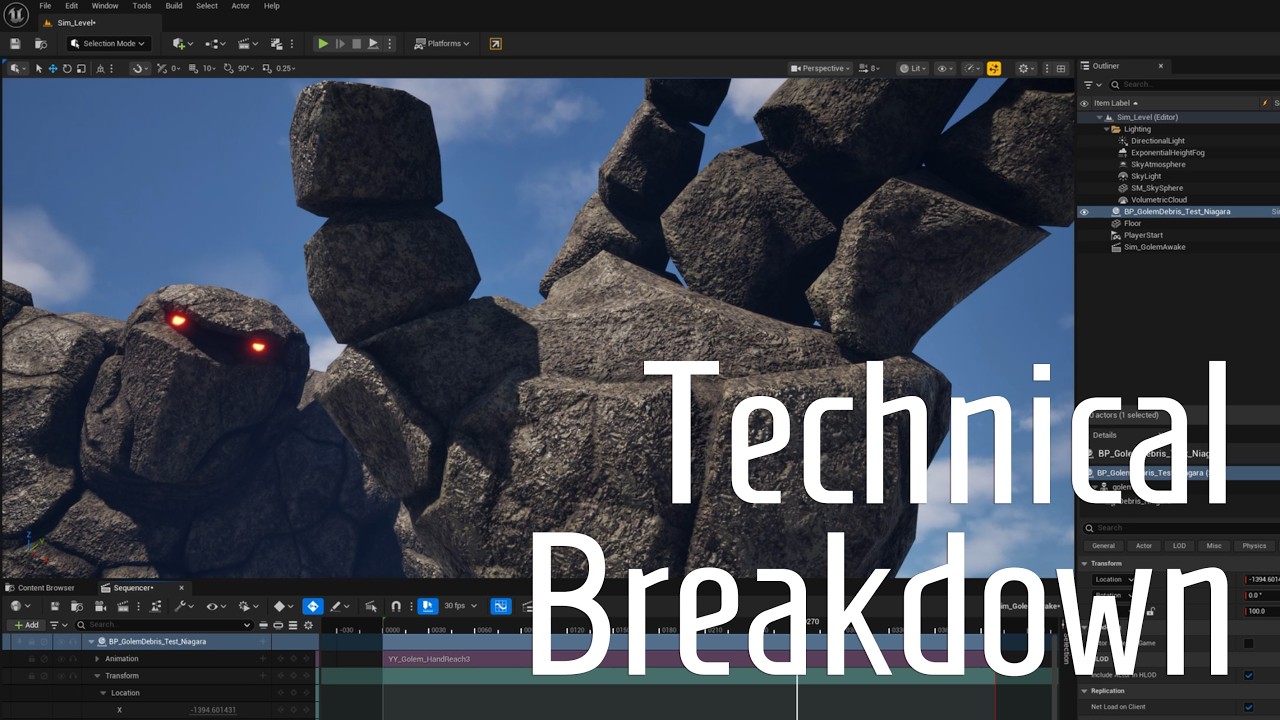Collapse the Location track in Sequencer
This screenshot has width=1280, height=720.
[x=103, y=693]
